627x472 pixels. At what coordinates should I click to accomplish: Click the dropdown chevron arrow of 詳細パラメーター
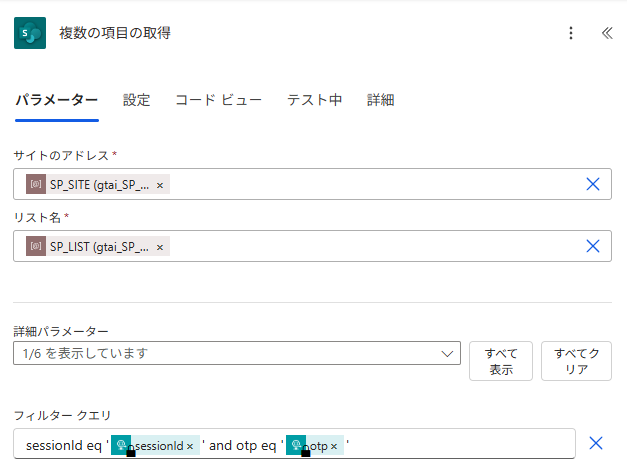pyautogui.click(x=447, y=354)
